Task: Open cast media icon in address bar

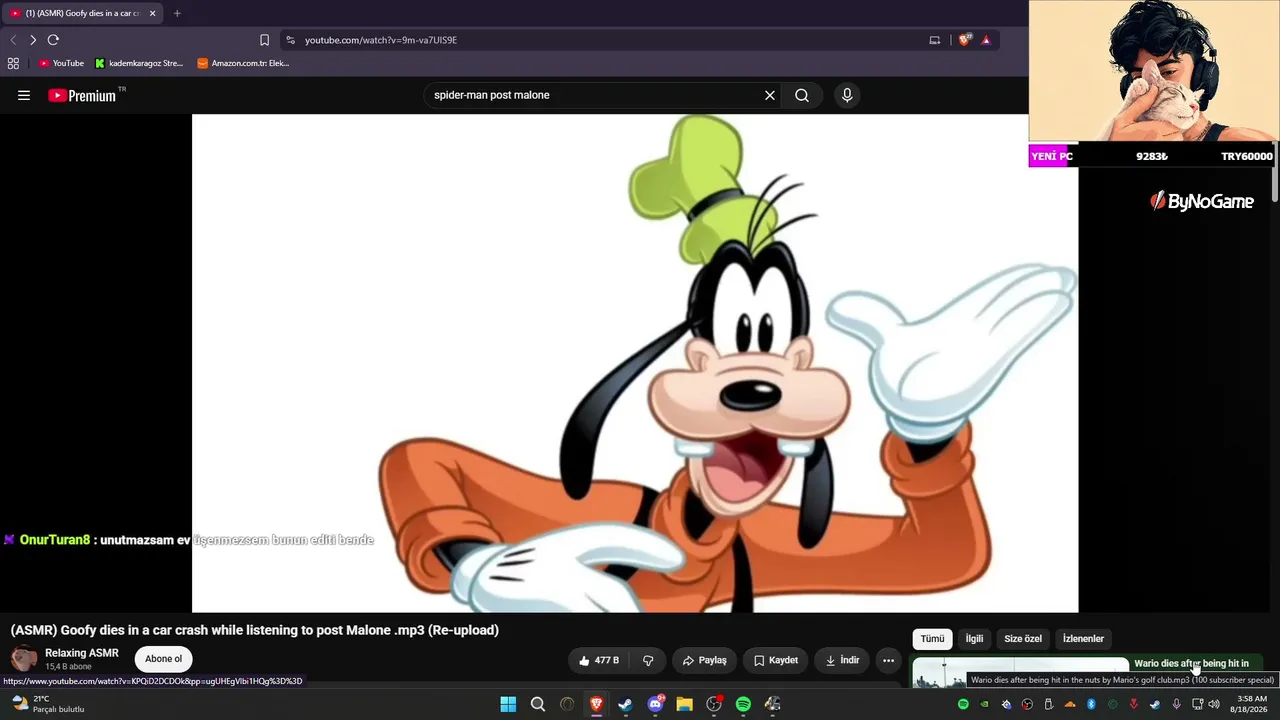Action: [935, 40]
